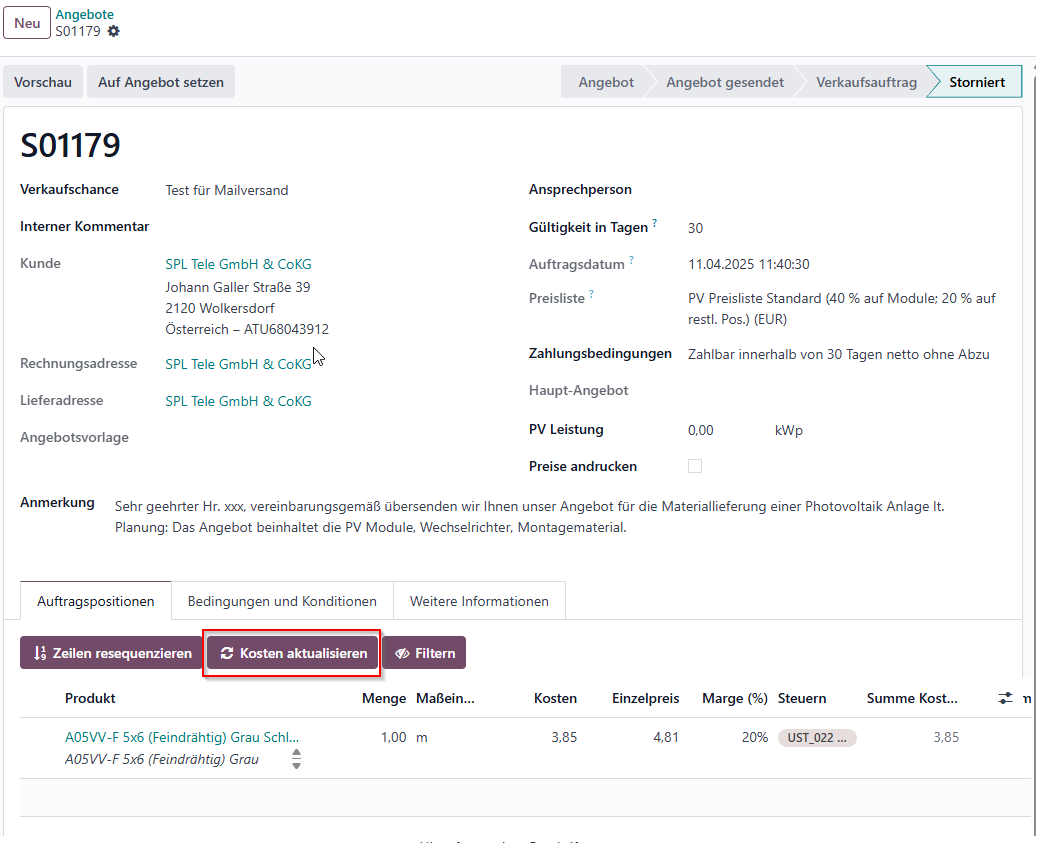The image size is (1046, 843).
Task: Click help question mark next to Preisliste
Action: tap(591, 294)
